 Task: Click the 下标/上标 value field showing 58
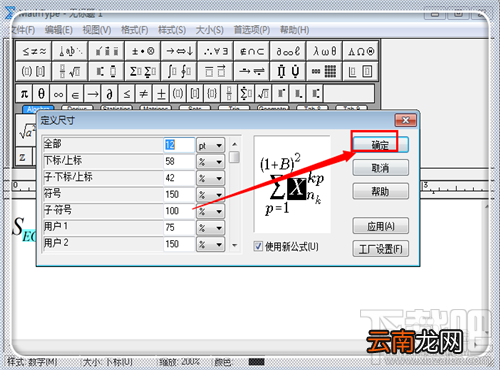tap(179, 162)
